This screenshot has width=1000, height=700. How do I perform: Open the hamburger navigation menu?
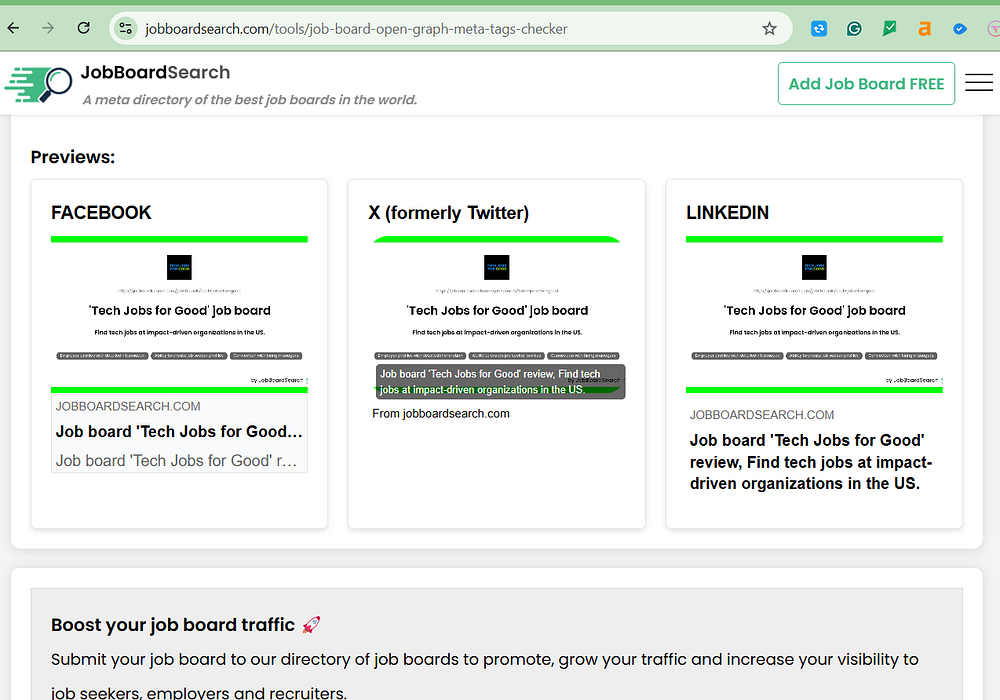point(978,83)
